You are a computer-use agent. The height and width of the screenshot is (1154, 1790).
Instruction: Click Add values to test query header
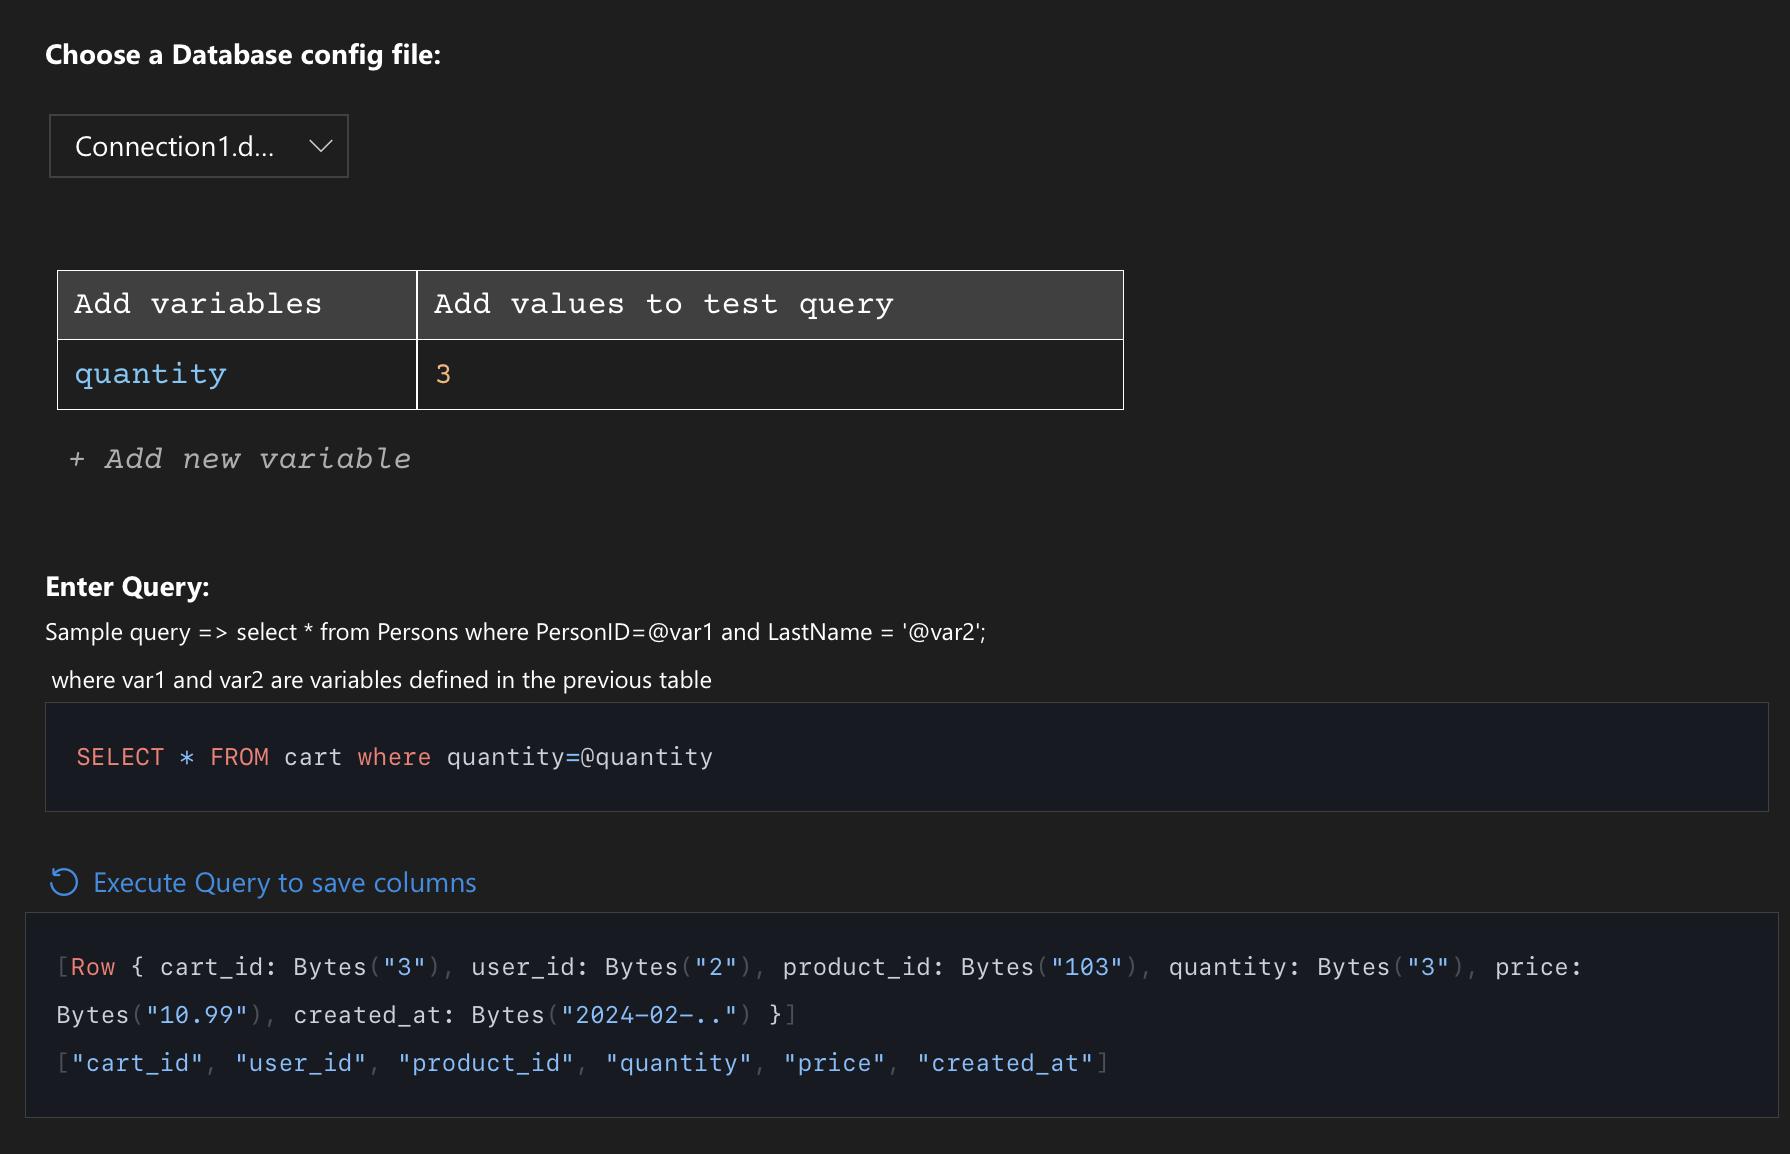(663, 304)
